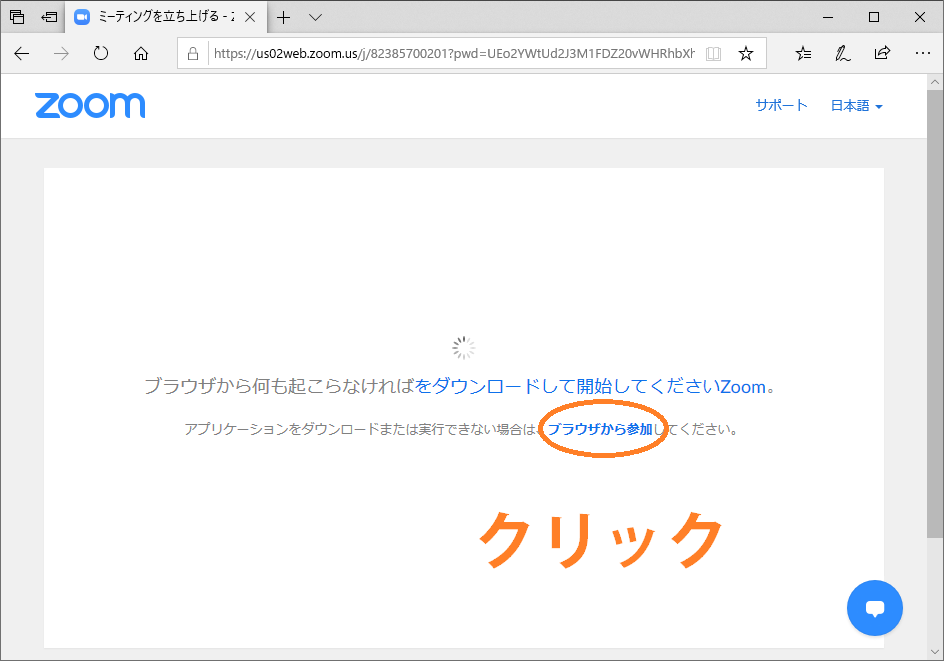Viewport: 944px width, 661px height.
Task: Close the browser window
Action: point(919,17)
